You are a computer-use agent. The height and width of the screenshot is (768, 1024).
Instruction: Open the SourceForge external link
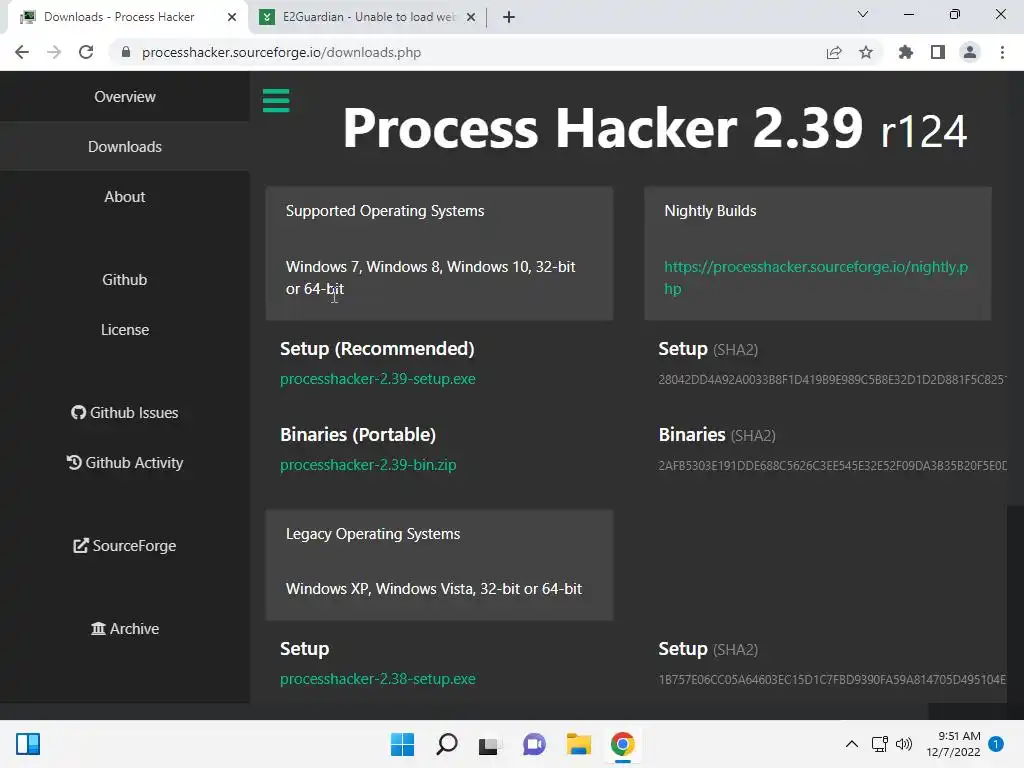click(x=125, y=545)
